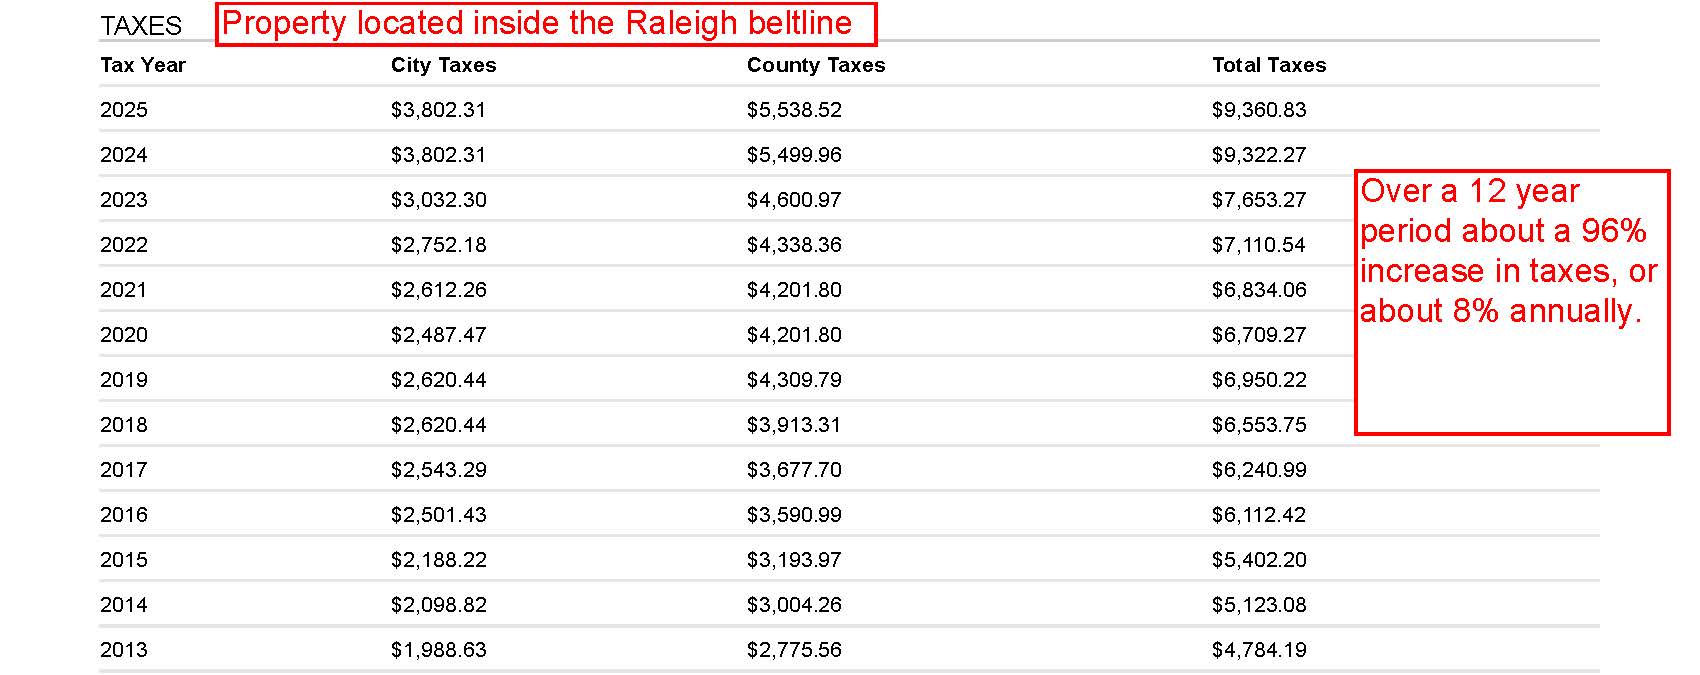This screenshot has width=1700, height=675.
Task: Click the County Taxes column header
Action: (x=815, y=65)
